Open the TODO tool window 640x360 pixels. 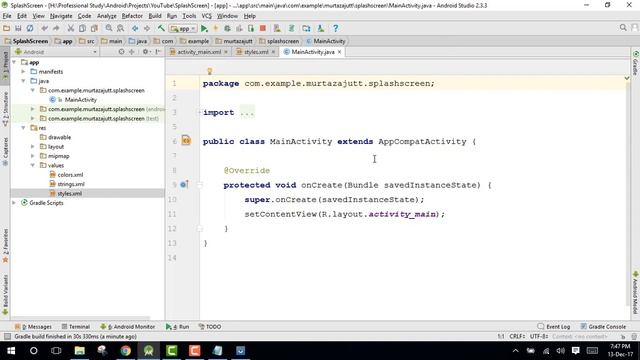(210, 327)
